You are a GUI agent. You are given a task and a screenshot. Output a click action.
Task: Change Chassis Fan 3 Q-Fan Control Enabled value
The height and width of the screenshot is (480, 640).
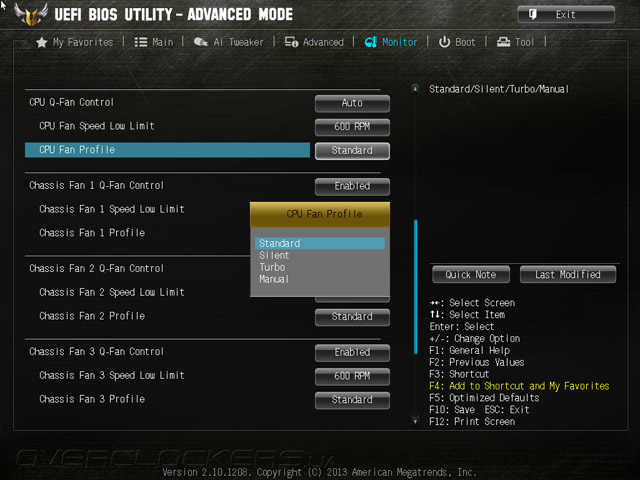point(352,353)
